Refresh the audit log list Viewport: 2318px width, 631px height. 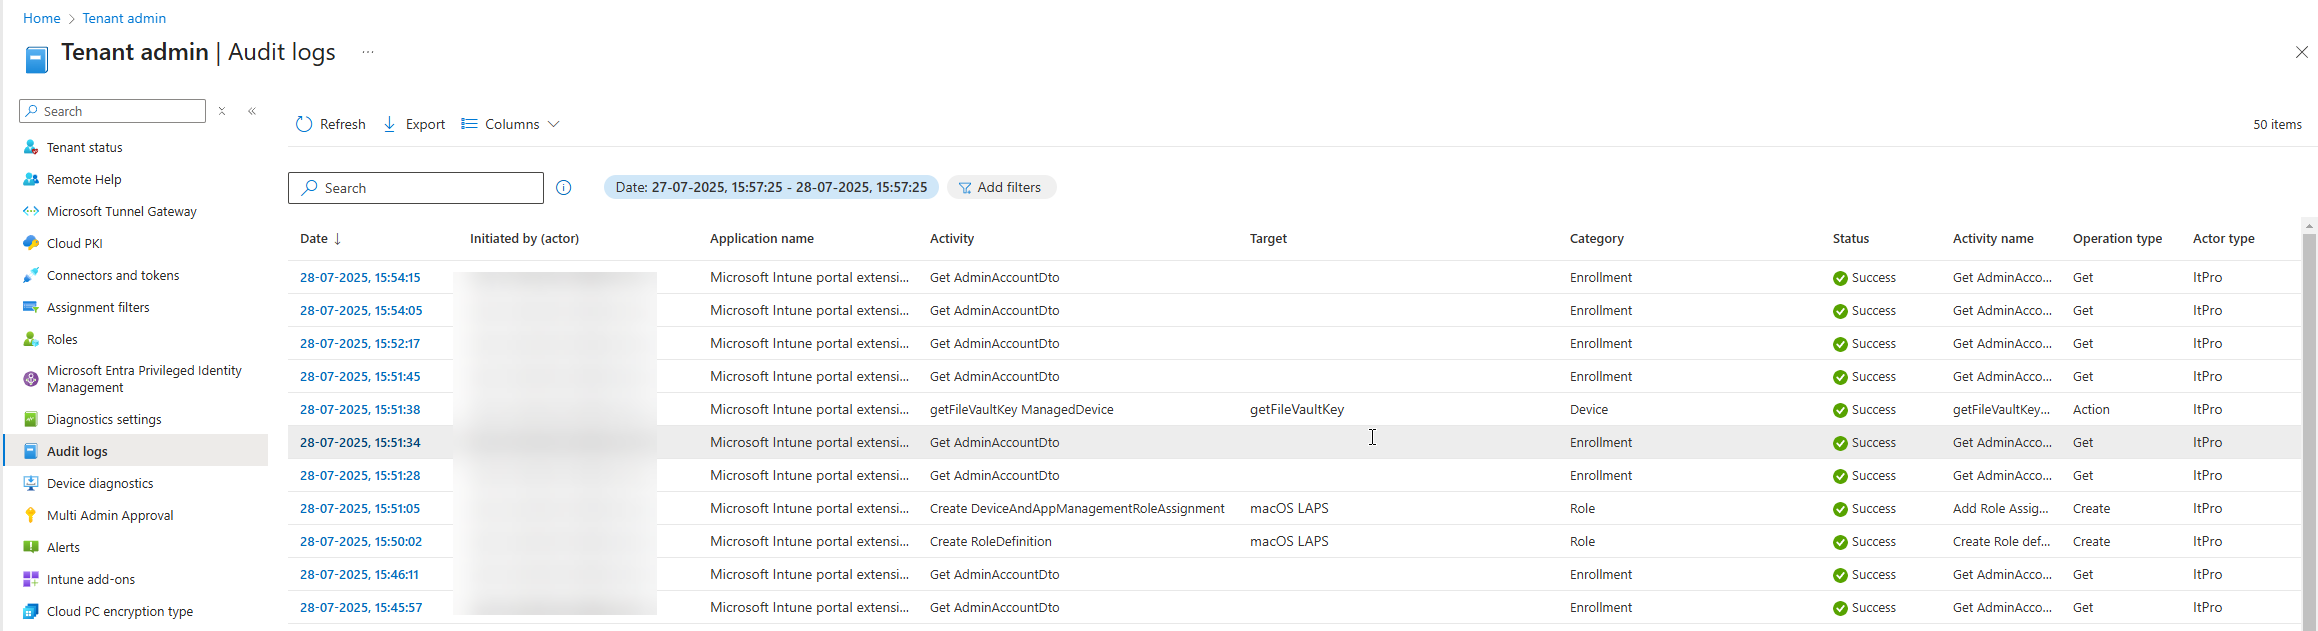point(331,124)
